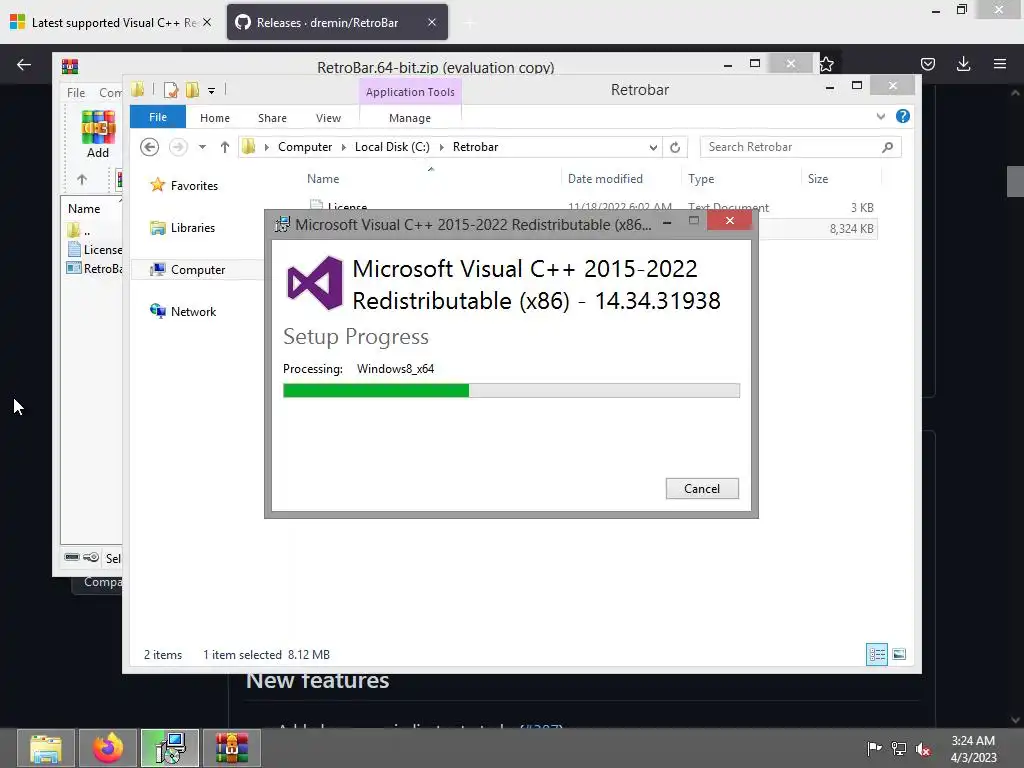1024x768 pixels.
Task: Open the Share ribbon tab
Action: [272, 118]
